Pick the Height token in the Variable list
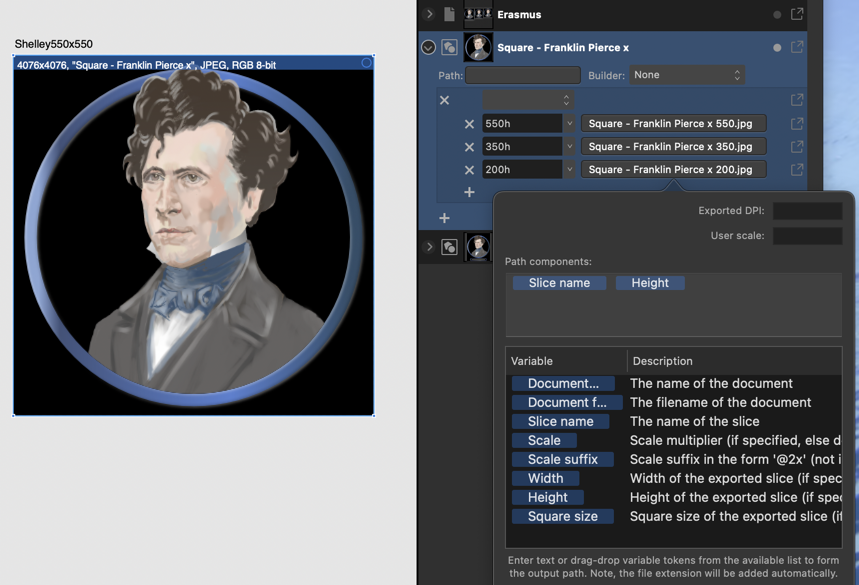 pos(548,498)
